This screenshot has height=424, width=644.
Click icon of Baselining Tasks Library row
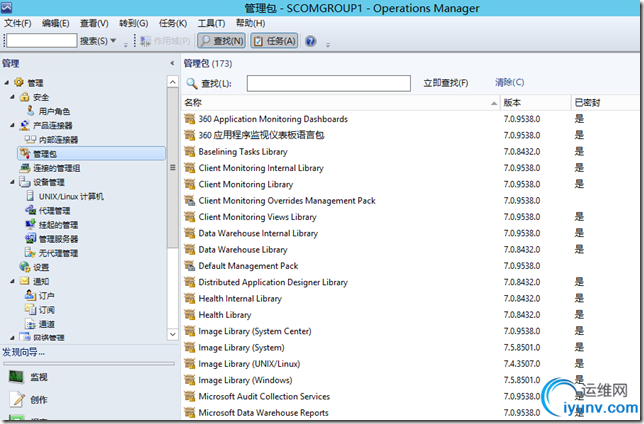189,152
